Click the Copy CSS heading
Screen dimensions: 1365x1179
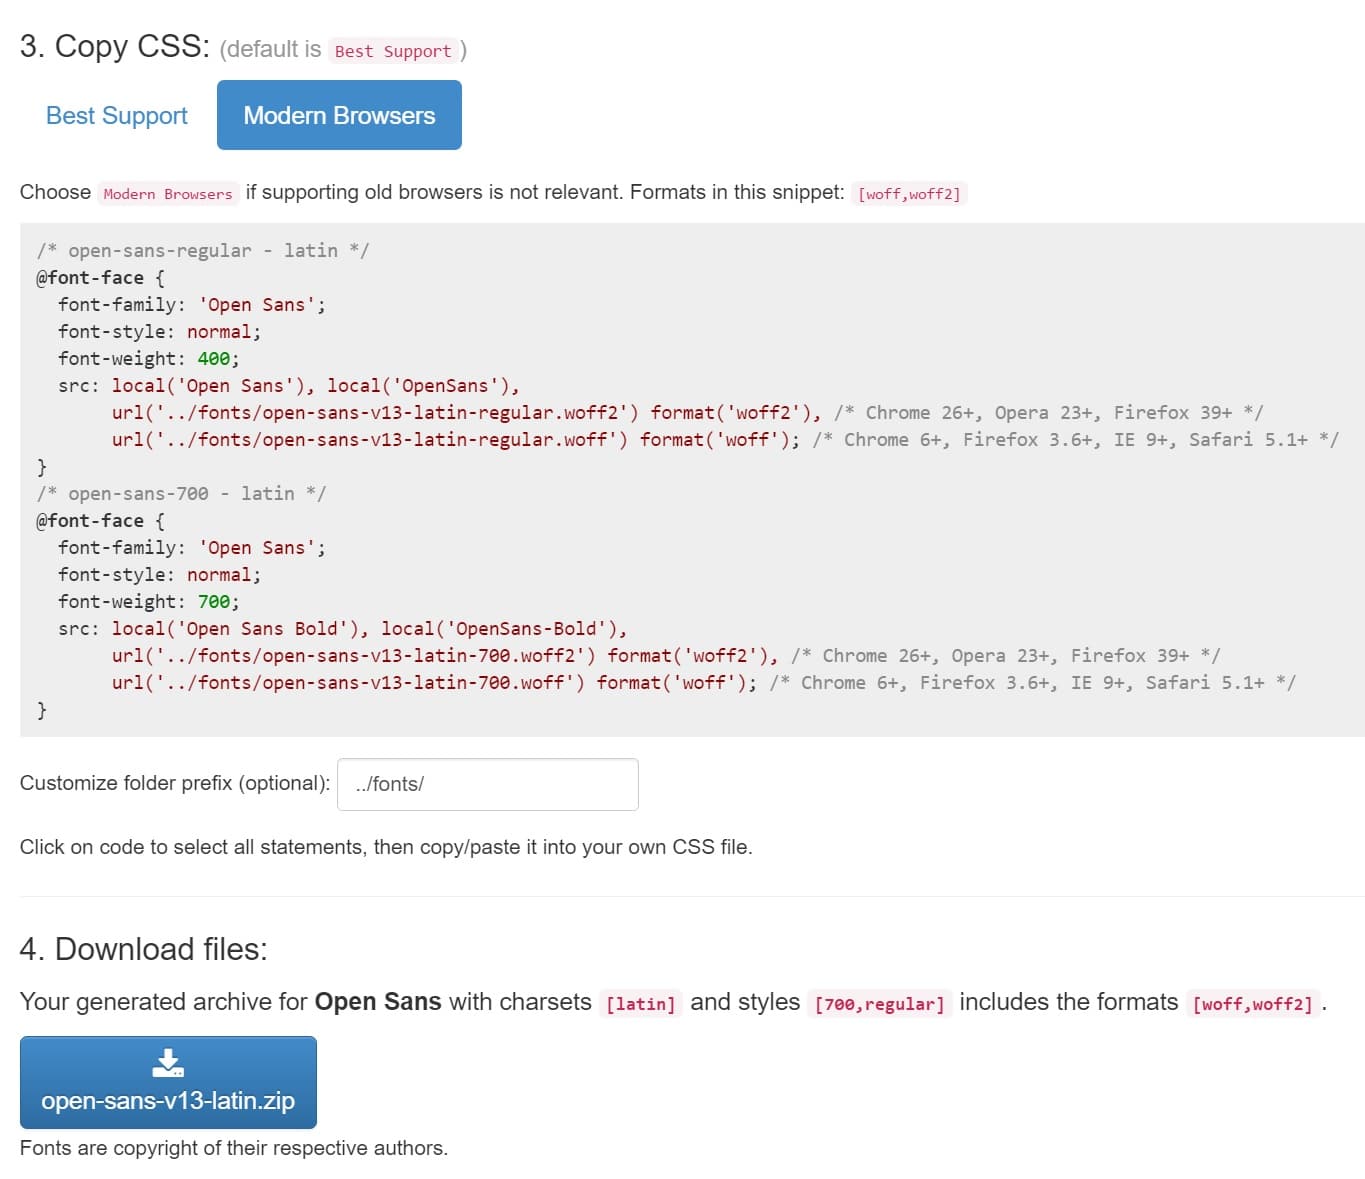coord(114,46)
